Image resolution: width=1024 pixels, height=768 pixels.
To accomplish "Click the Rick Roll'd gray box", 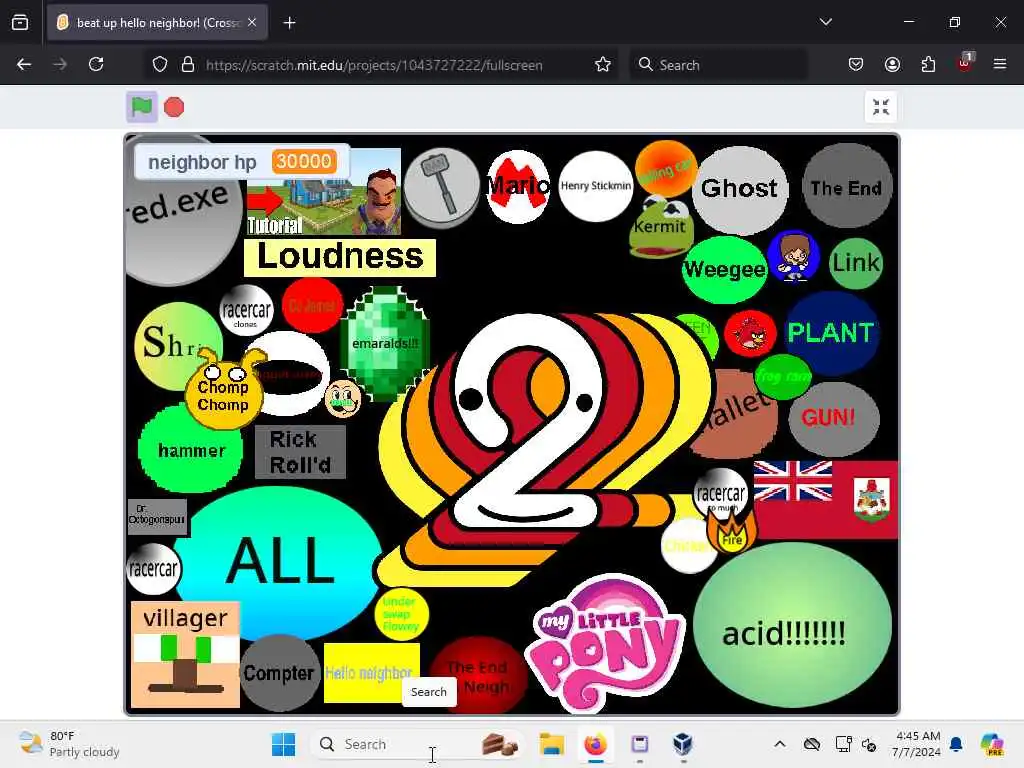I will (x=300, y=452).
